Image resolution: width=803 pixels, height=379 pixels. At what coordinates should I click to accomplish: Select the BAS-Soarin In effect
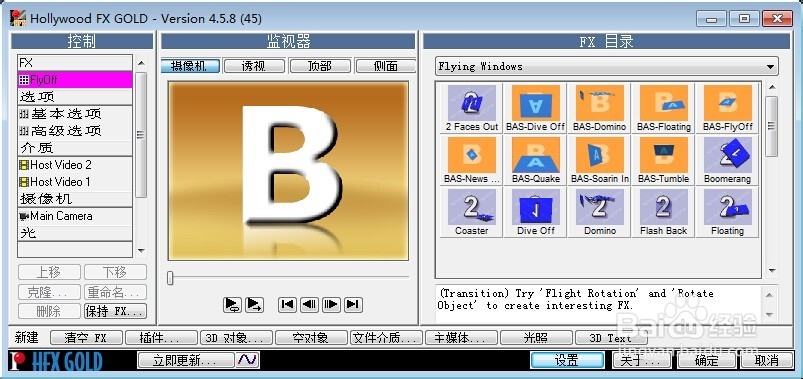point(600,160)
